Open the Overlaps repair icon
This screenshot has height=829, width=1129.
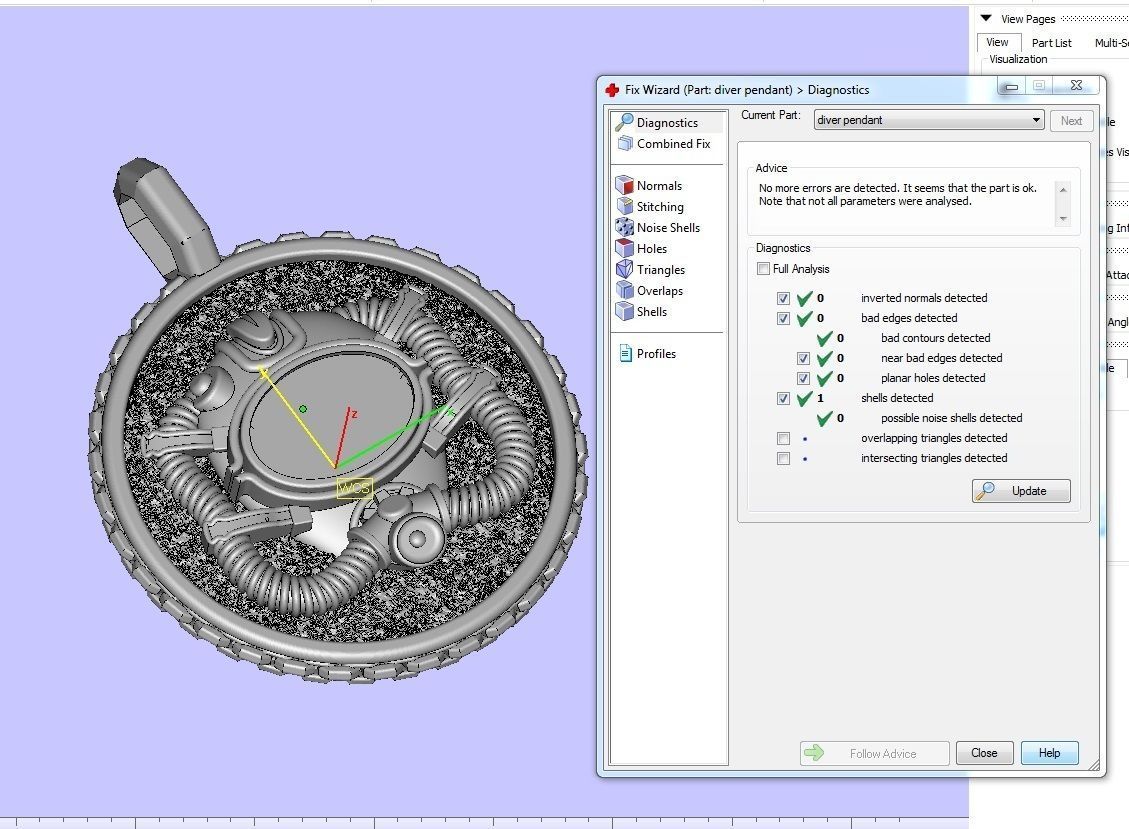click(624, 290)
